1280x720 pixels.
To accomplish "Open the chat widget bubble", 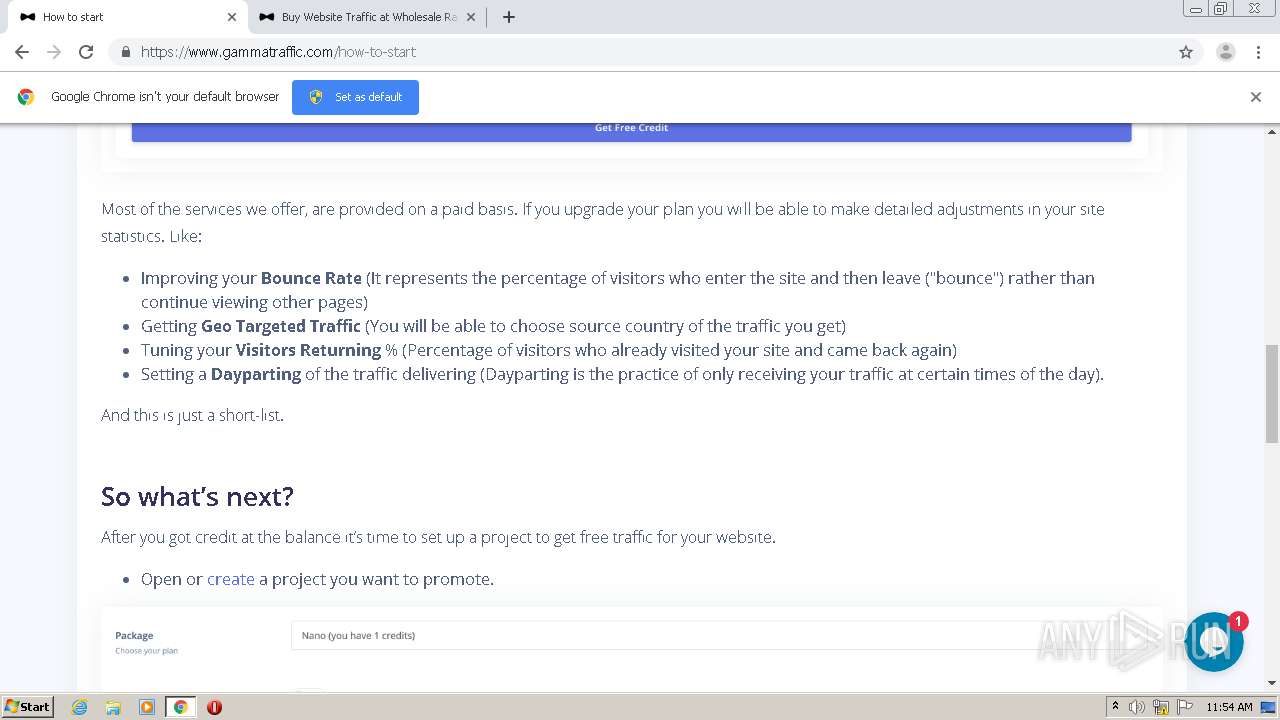I will 1214,642.
